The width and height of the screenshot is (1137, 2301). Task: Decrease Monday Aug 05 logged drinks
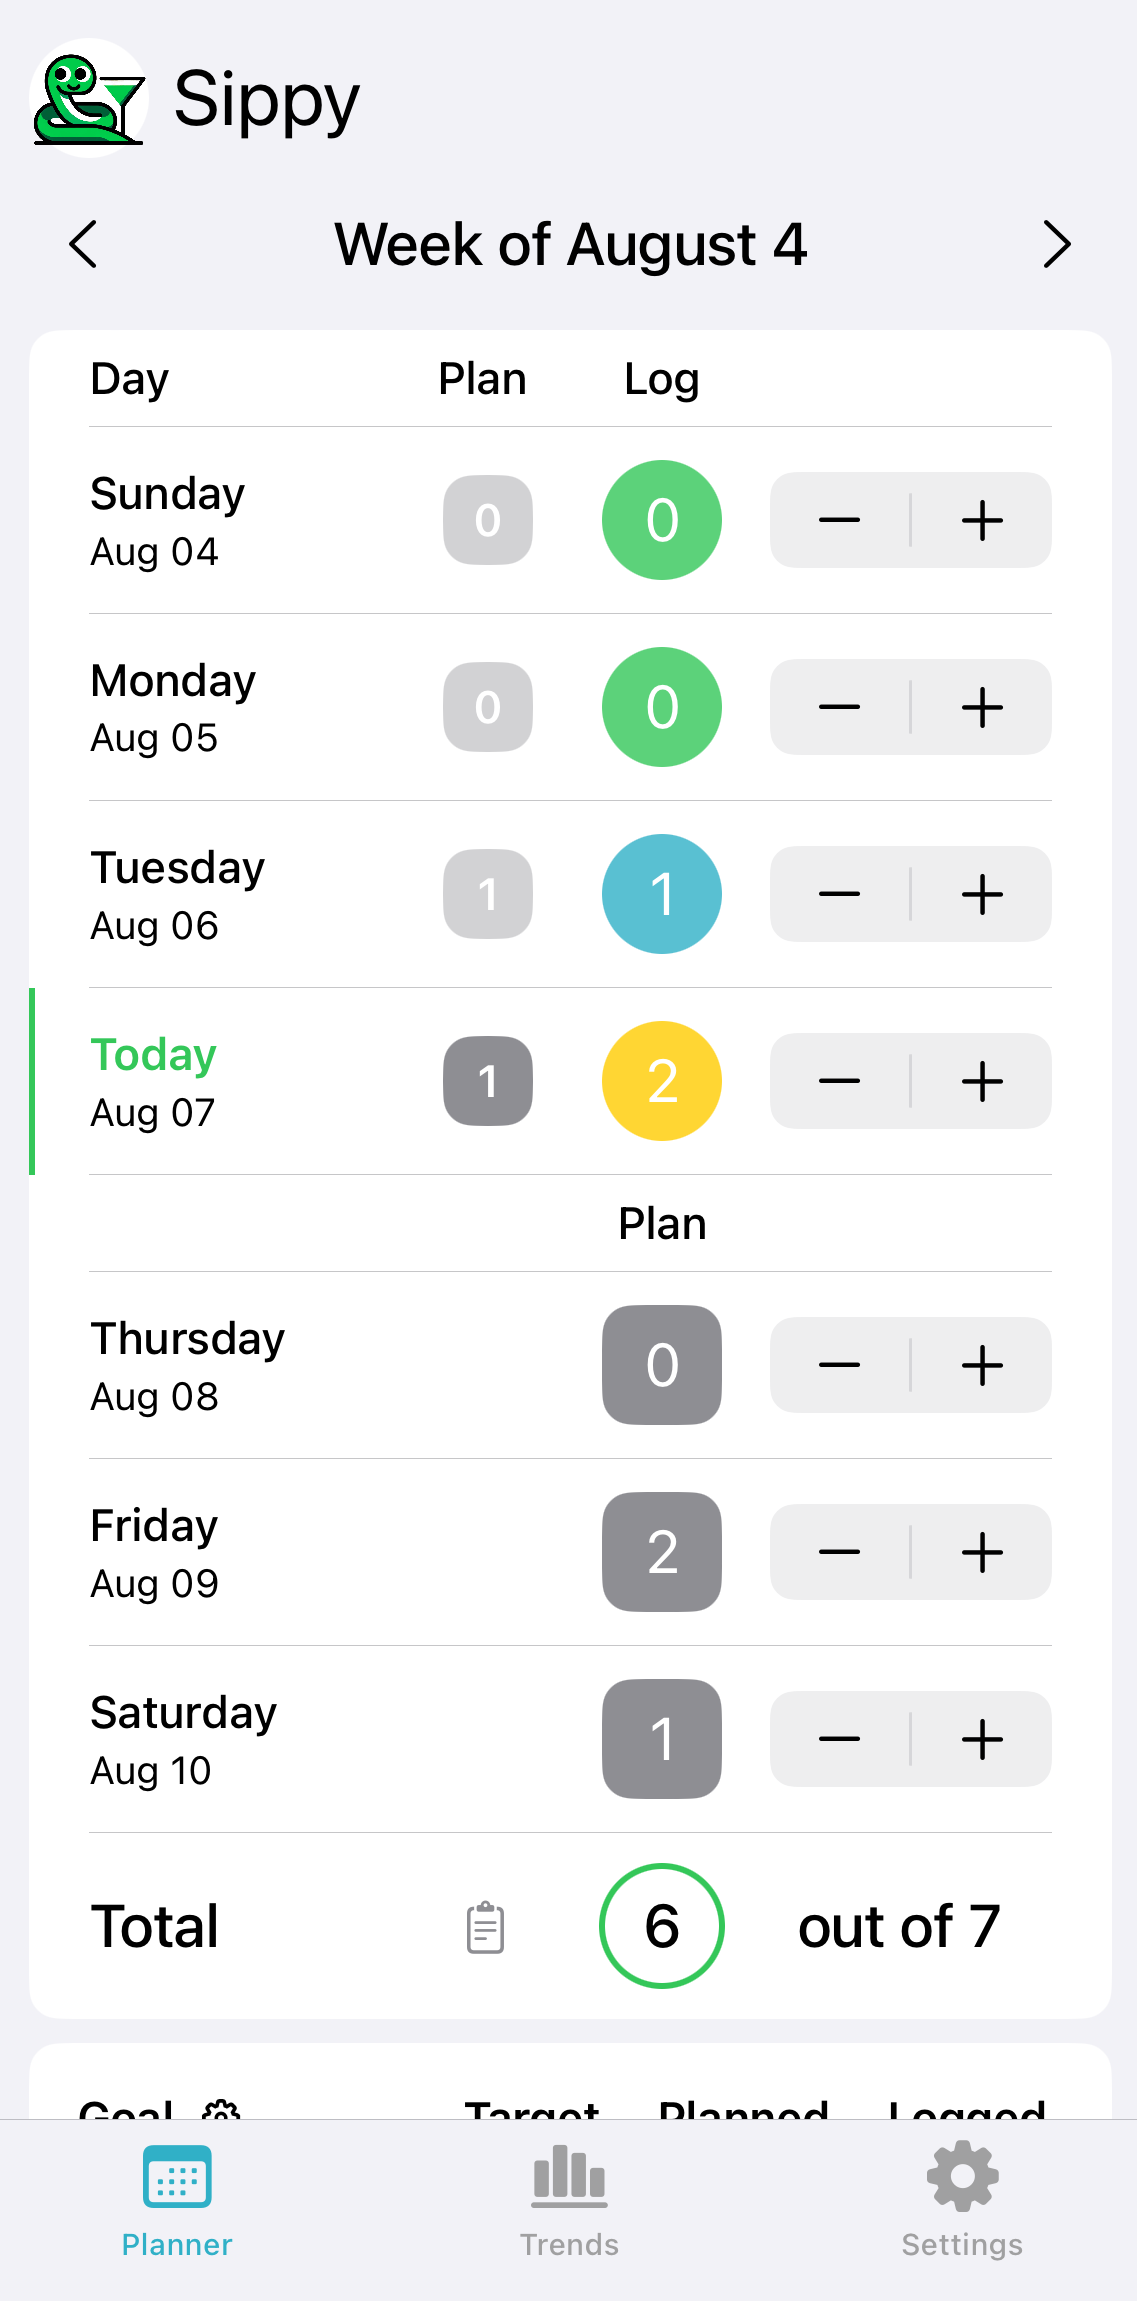point(840,707)
